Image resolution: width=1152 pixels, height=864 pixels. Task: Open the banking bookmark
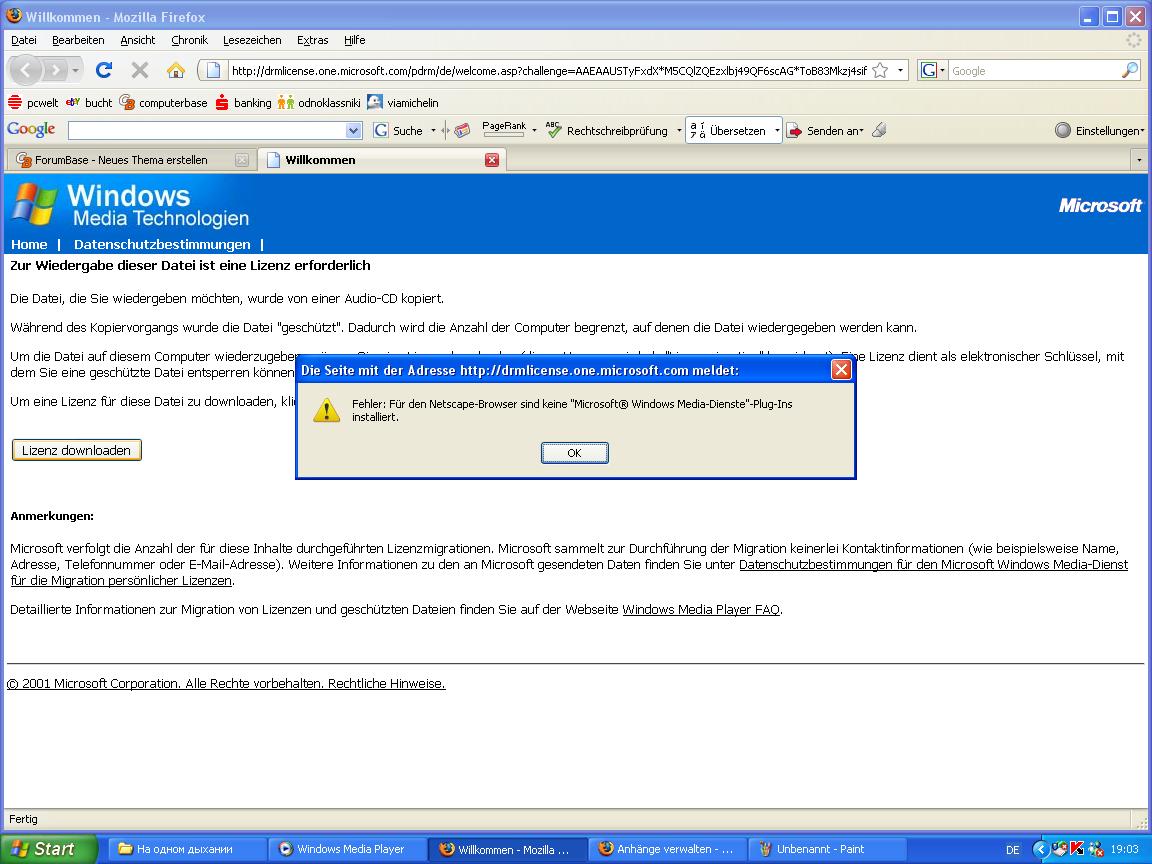(x=244, y=103)
